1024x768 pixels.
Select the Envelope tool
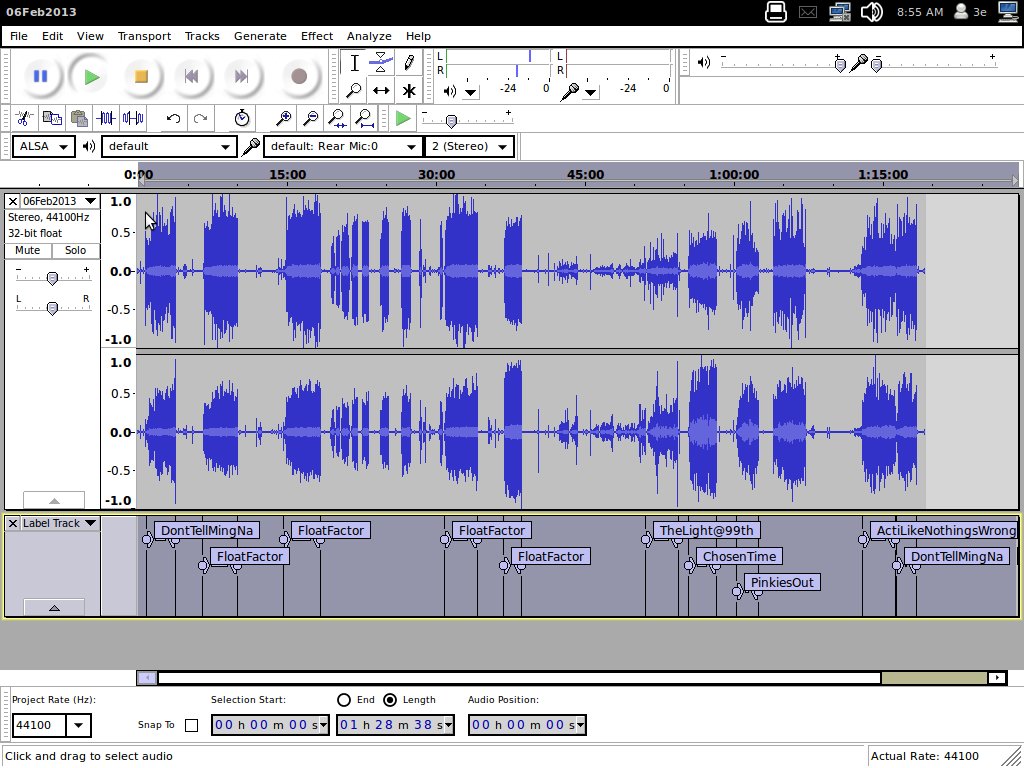381,62
